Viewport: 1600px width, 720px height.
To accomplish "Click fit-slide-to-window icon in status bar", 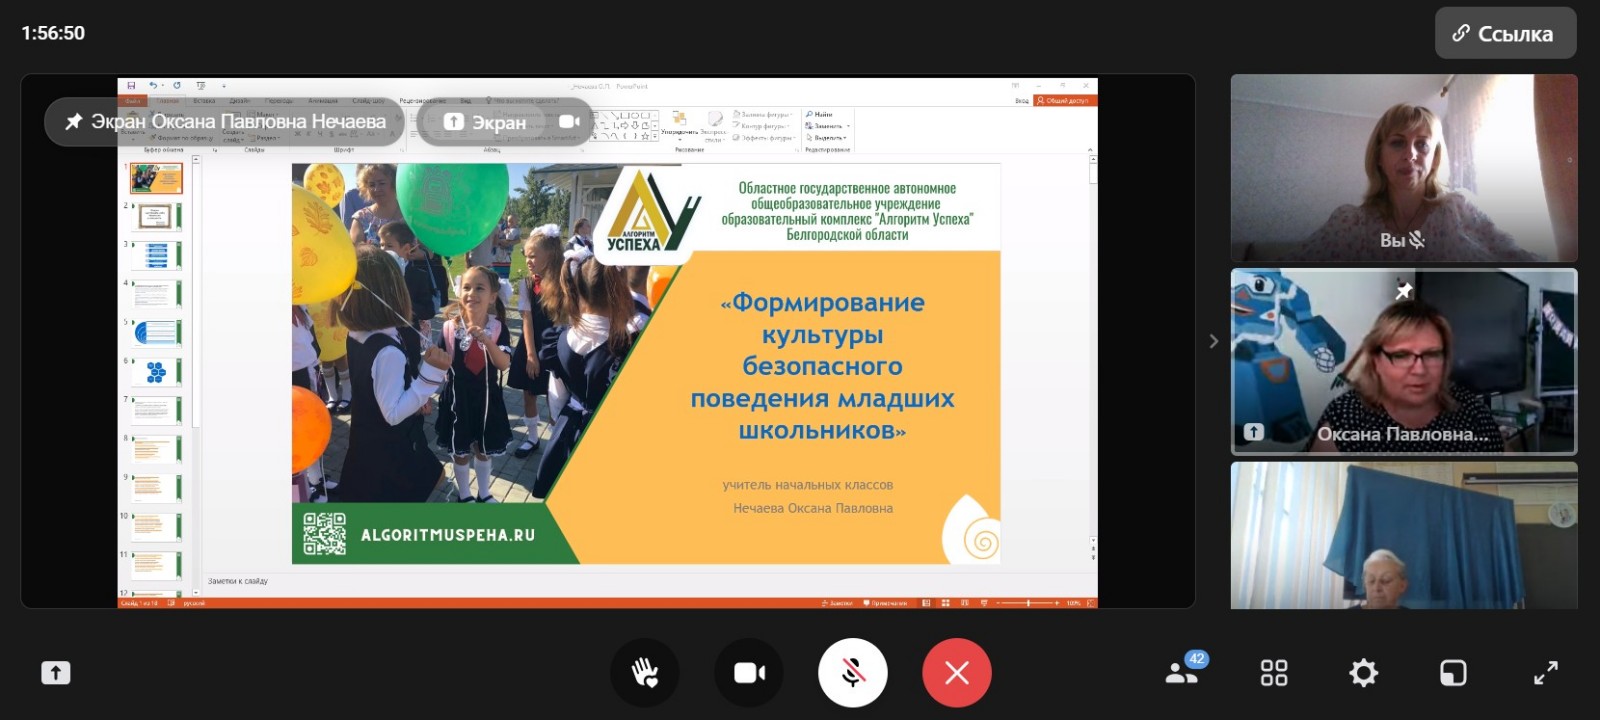I will tap(1091, 603).
